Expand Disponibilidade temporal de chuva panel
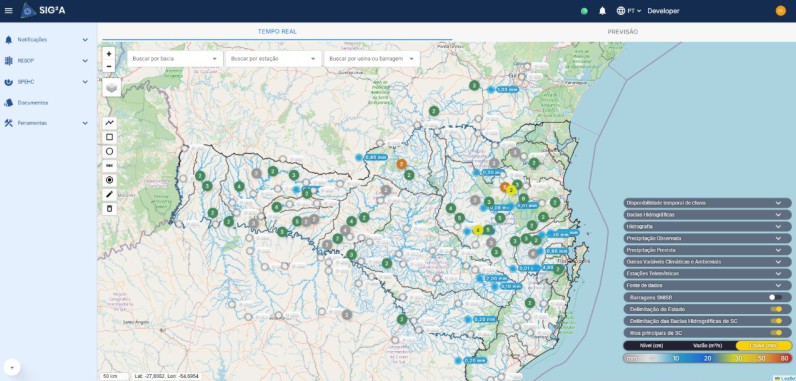Viewport: 796px width, 381px height. (707, 203)
